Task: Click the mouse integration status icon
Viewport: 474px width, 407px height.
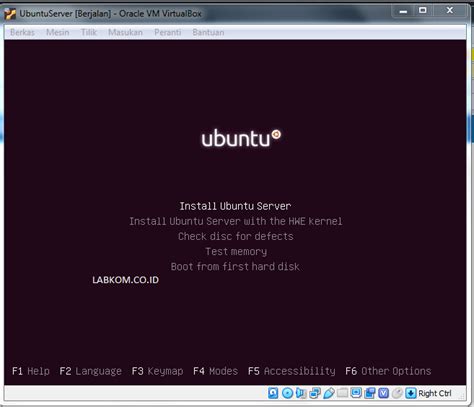Action: pyautogui.click(x=397, y=393)
